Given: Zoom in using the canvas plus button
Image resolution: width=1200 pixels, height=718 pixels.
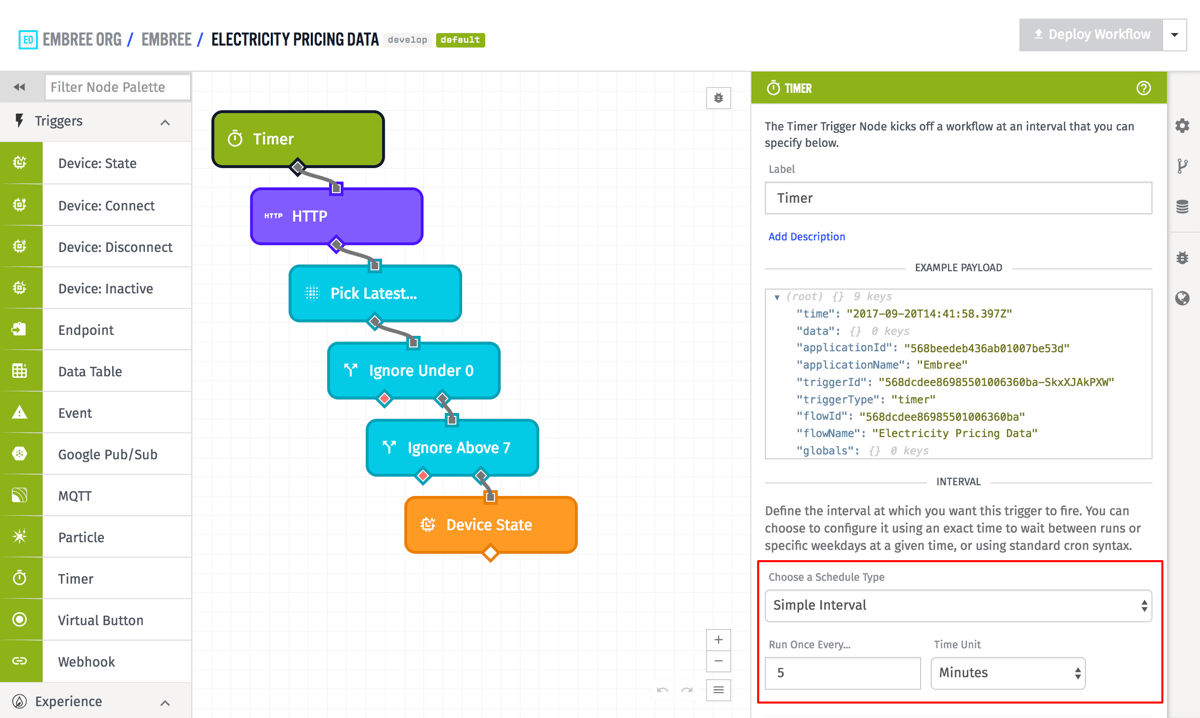Looking at the screenshot, I should click(x=718, y=640).
